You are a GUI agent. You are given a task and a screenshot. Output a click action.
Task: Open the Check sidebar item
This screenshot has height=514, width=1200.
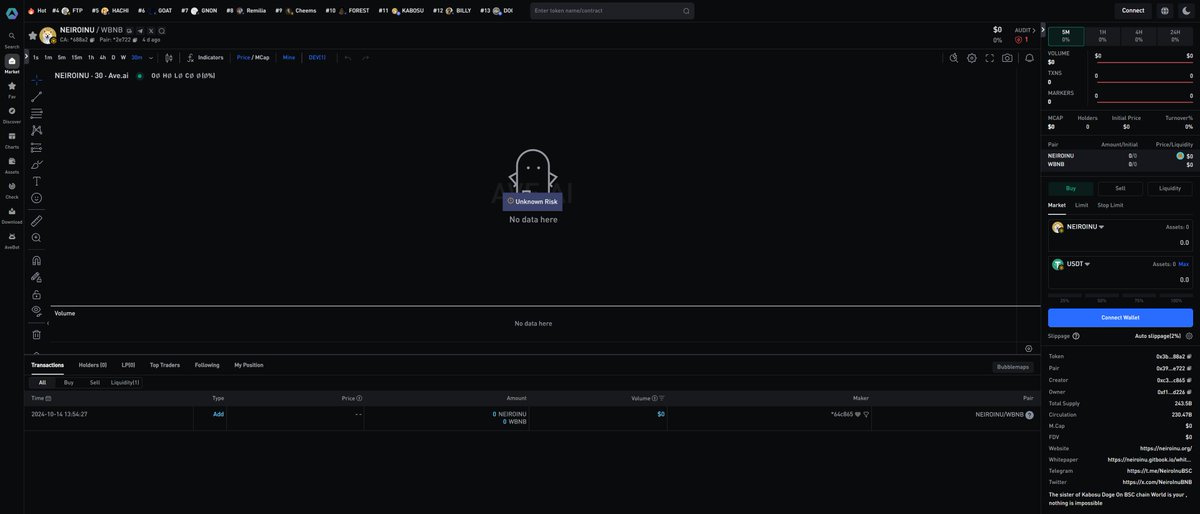coord(12,190)
